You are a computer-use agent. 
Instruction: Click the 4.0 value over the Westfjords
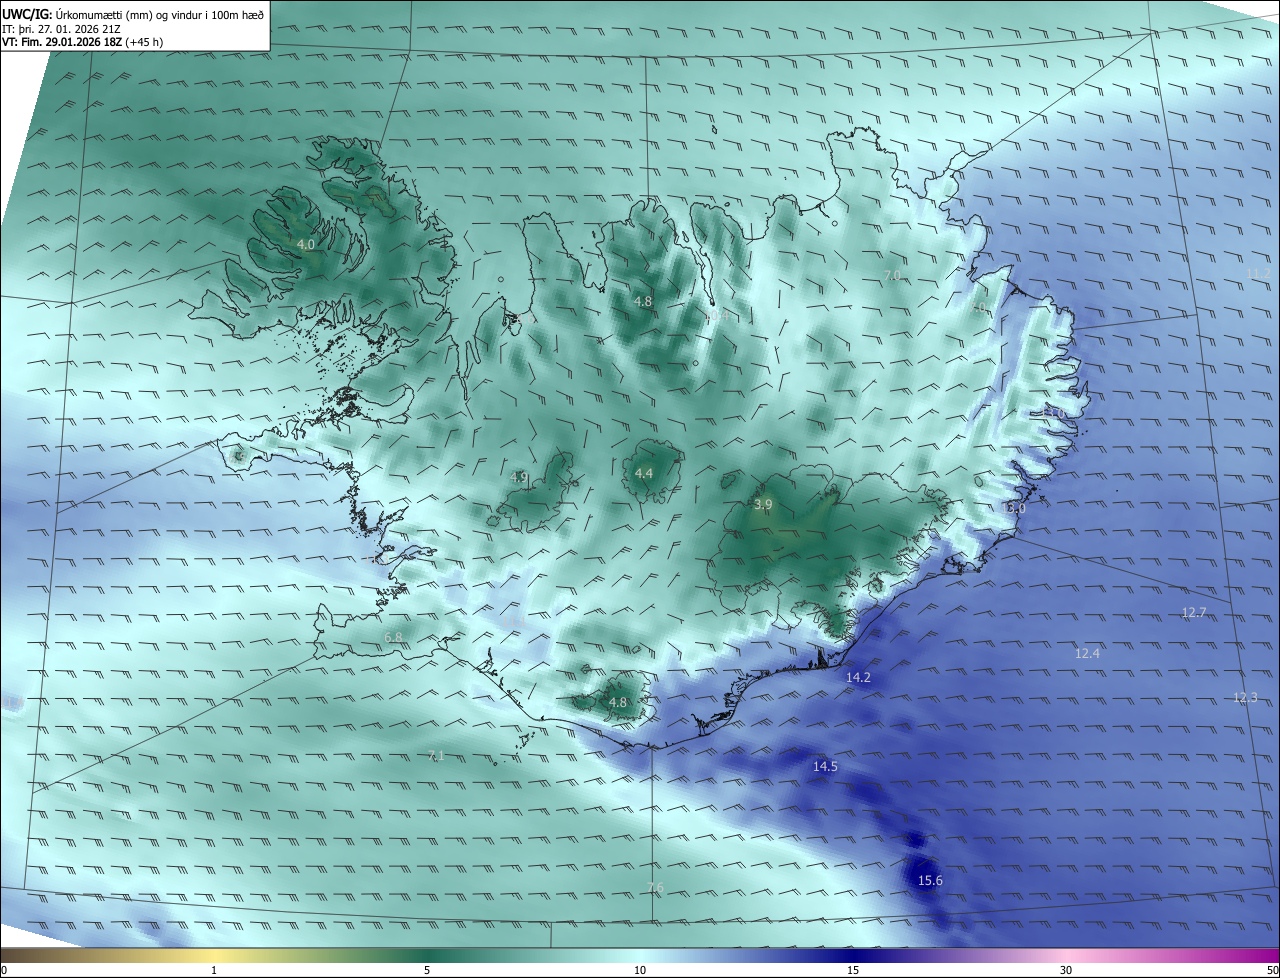[x=306, y=244]
